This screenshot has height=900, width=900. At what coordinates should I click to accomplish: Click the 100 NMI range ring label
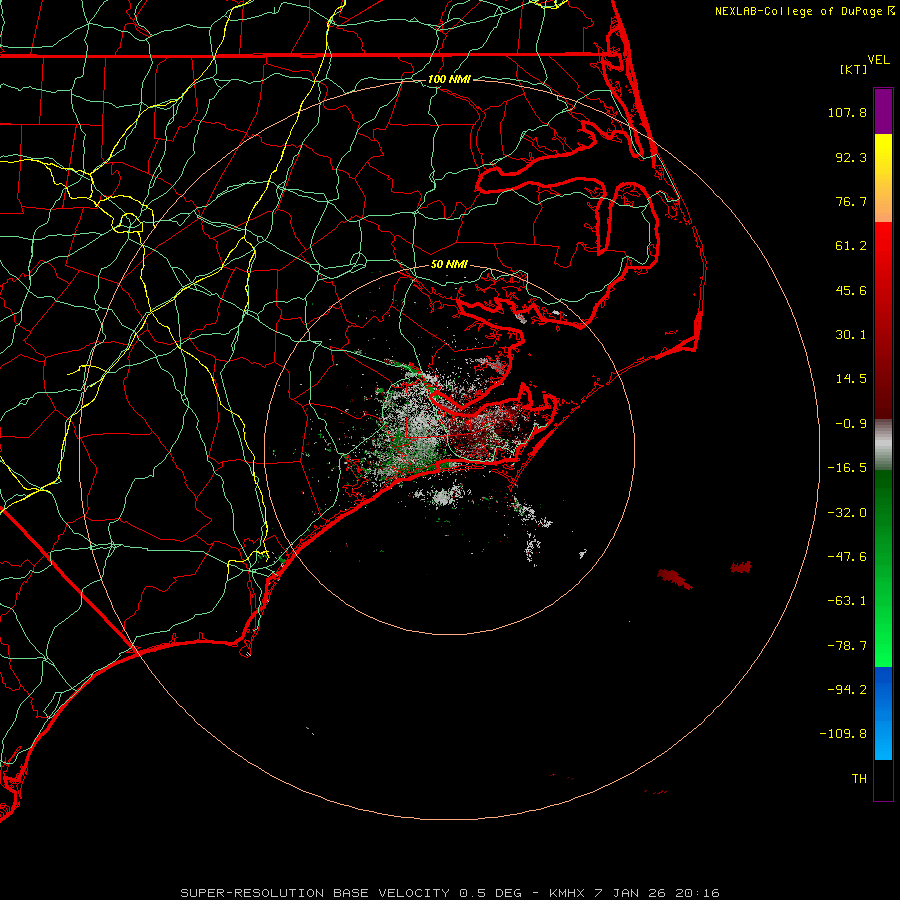pos(449,79)
